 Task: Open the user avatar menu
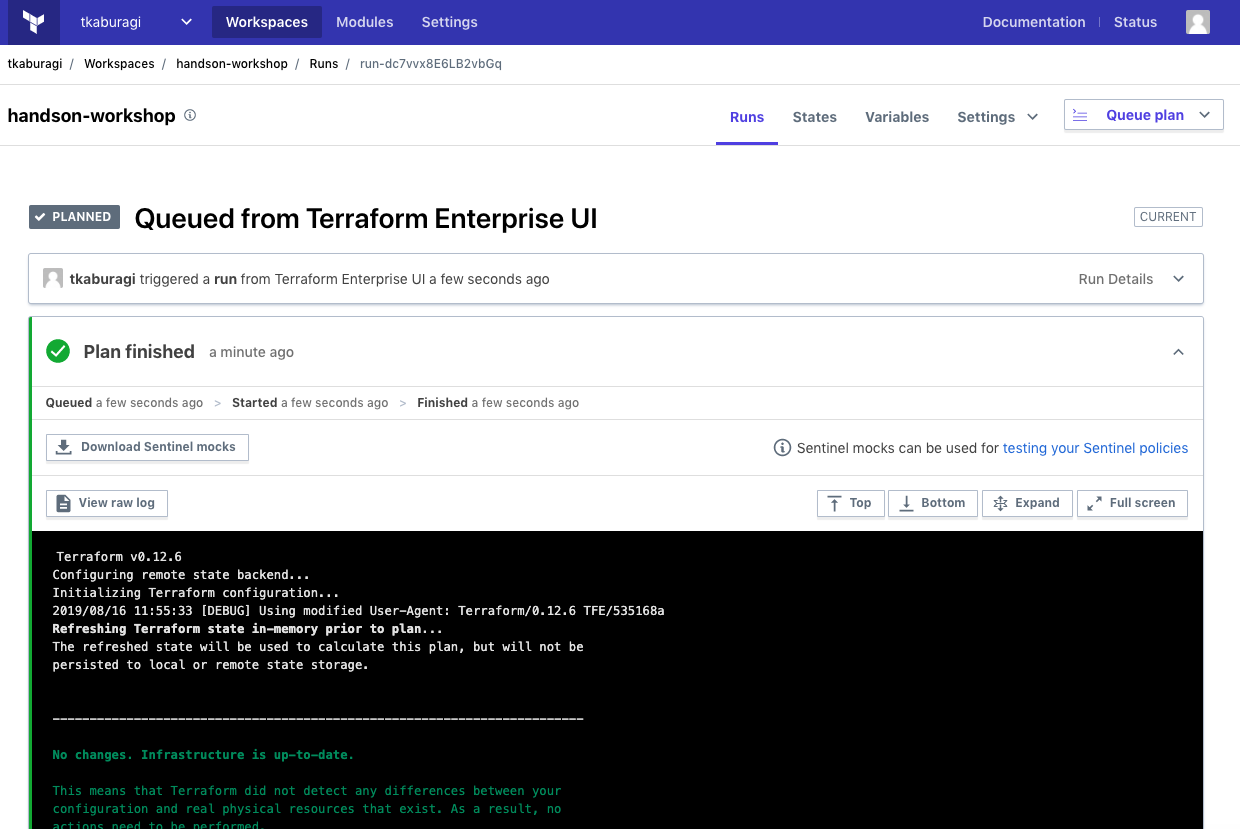tap(1197, 22)
